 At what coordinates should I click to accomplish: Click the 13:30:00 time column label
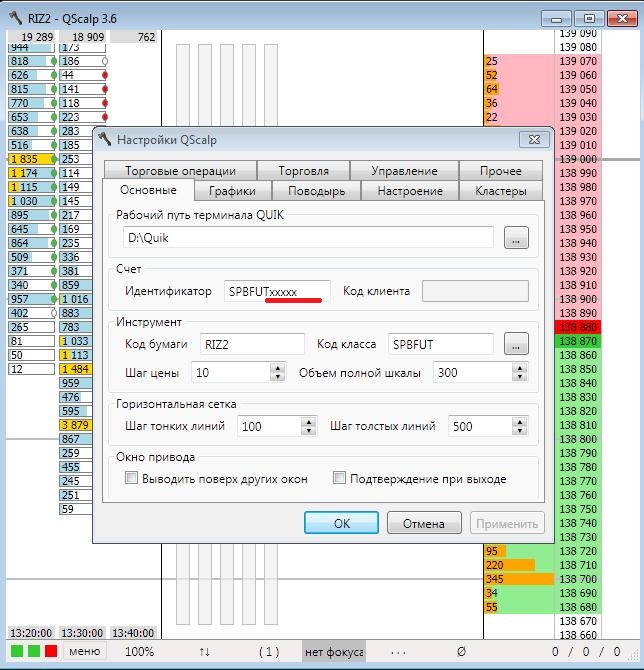point(82,633)
